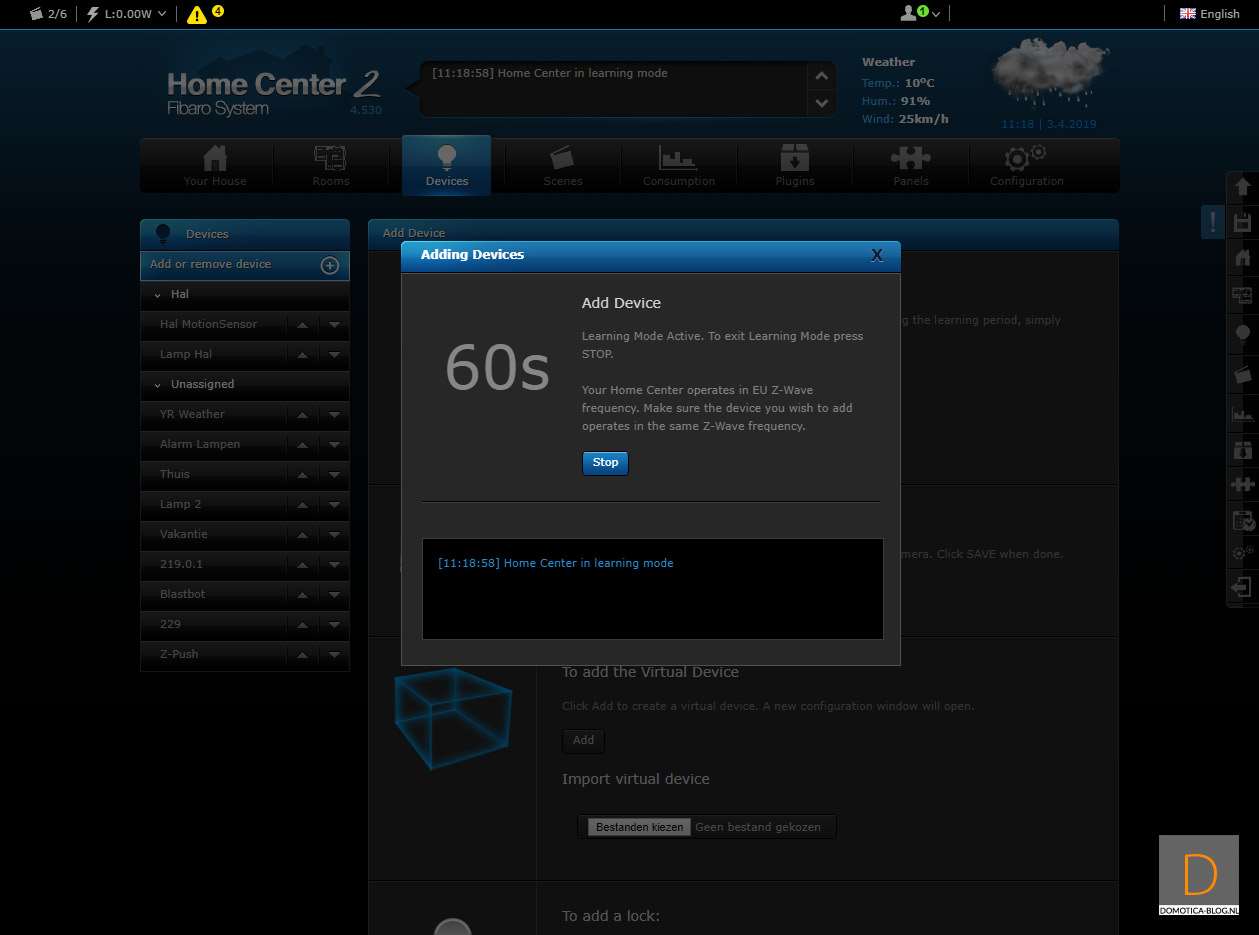Open the Configuration tab
This screenshot has width=1259, height=935.
point(1027,166)
